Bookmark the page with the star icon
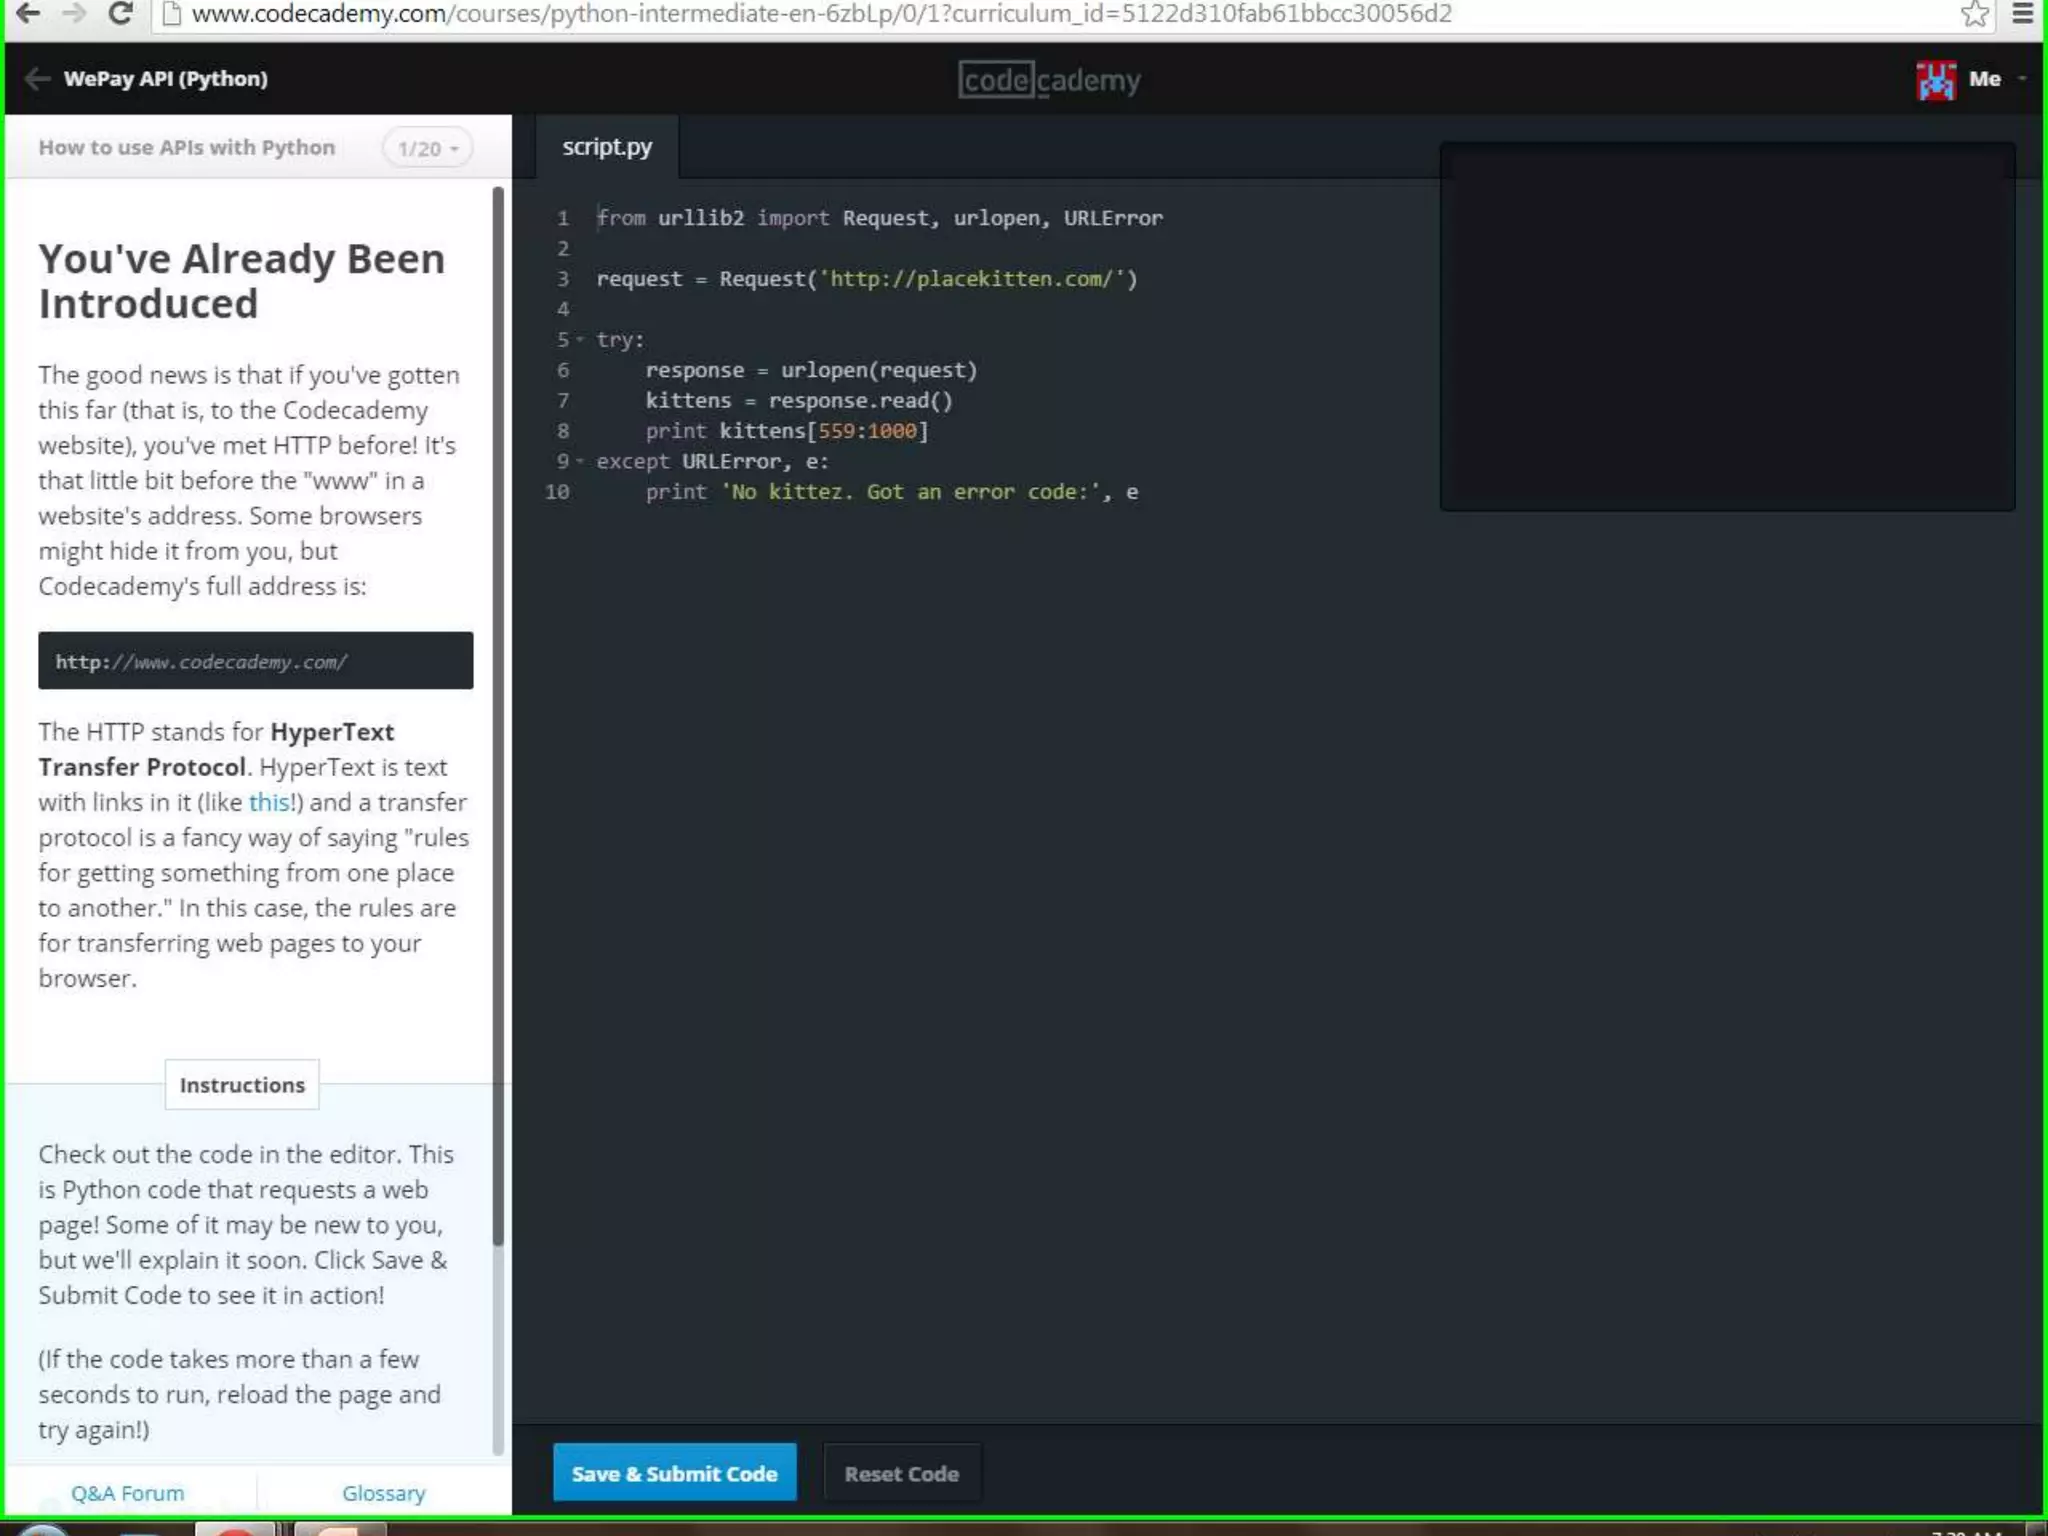Image resolution: width=2048 pixels, height=1536 pixels. click(1974, 14)
